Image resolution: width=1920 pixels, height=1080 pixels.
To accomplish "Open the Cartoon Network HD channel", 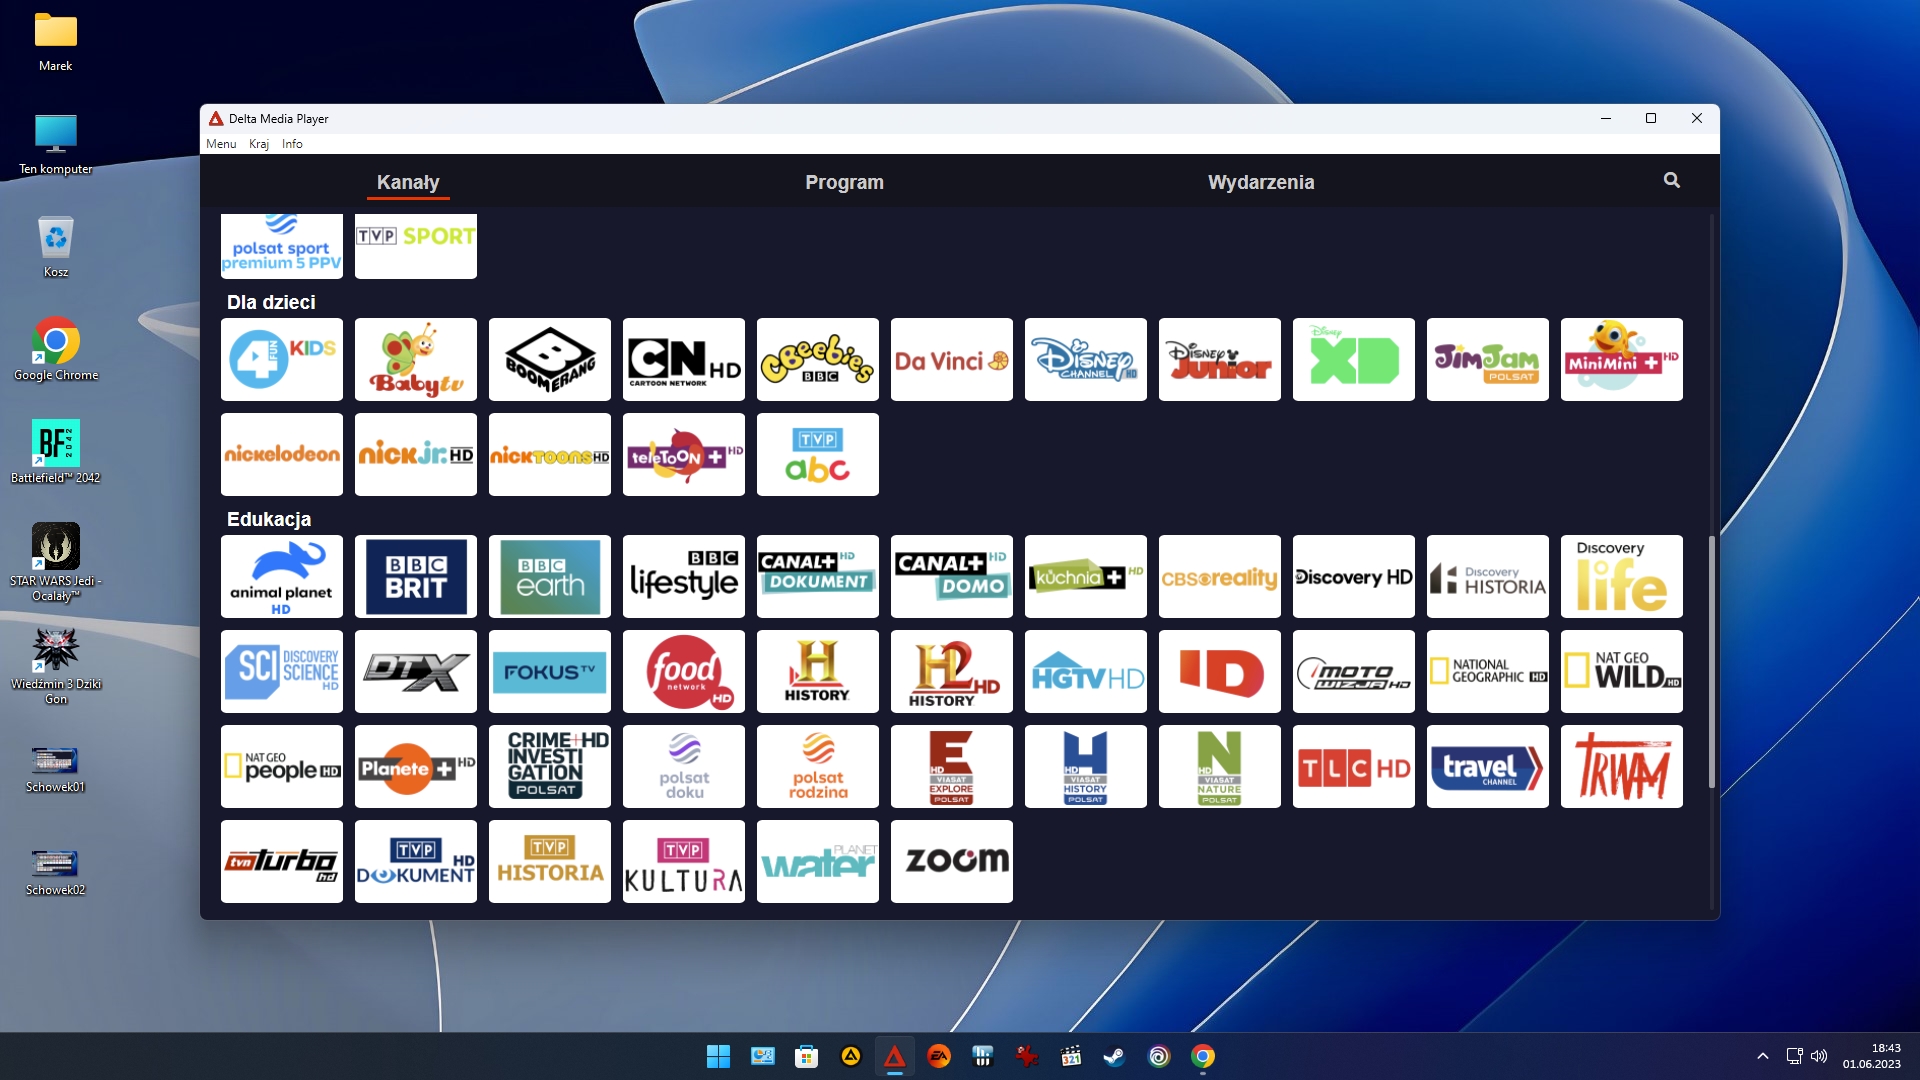I will 684,360.
